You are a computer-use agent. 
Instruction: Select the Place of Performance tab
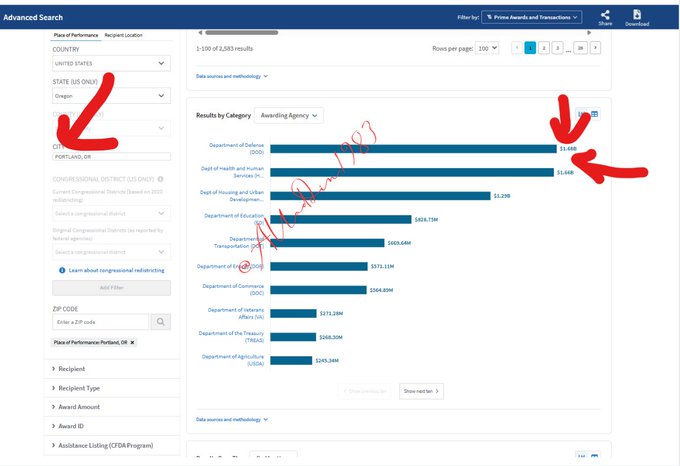[x=75, y=35]
